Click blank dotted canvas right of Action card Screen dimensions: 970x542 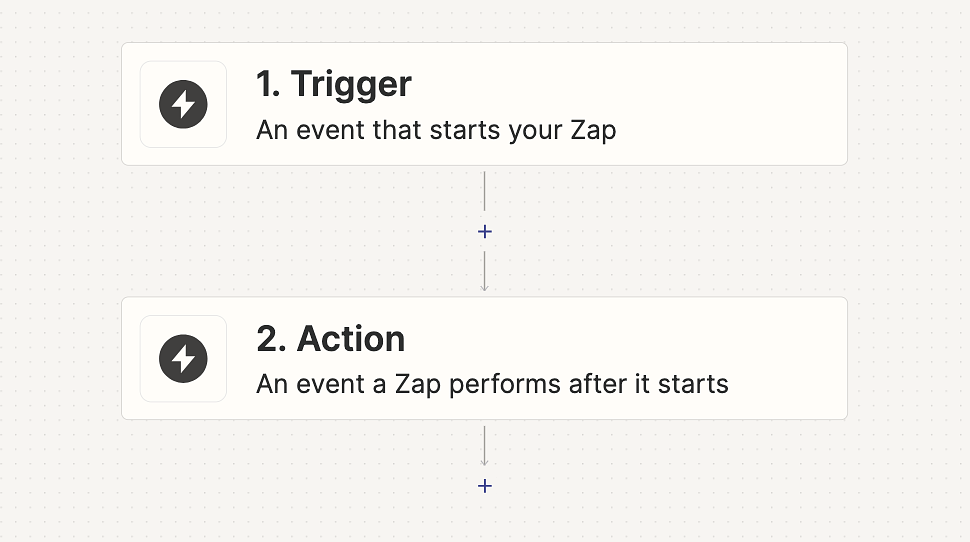click(908, 358)
